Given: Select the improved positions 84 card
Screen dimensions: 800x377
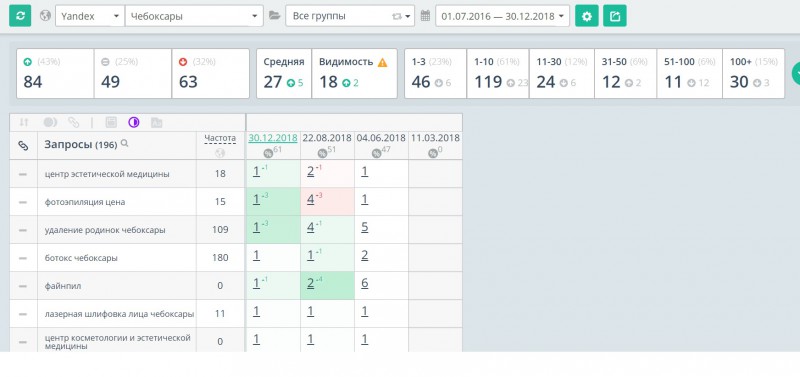Looking at the screenshot, I should pyautogui.click(x=55, y=73).
